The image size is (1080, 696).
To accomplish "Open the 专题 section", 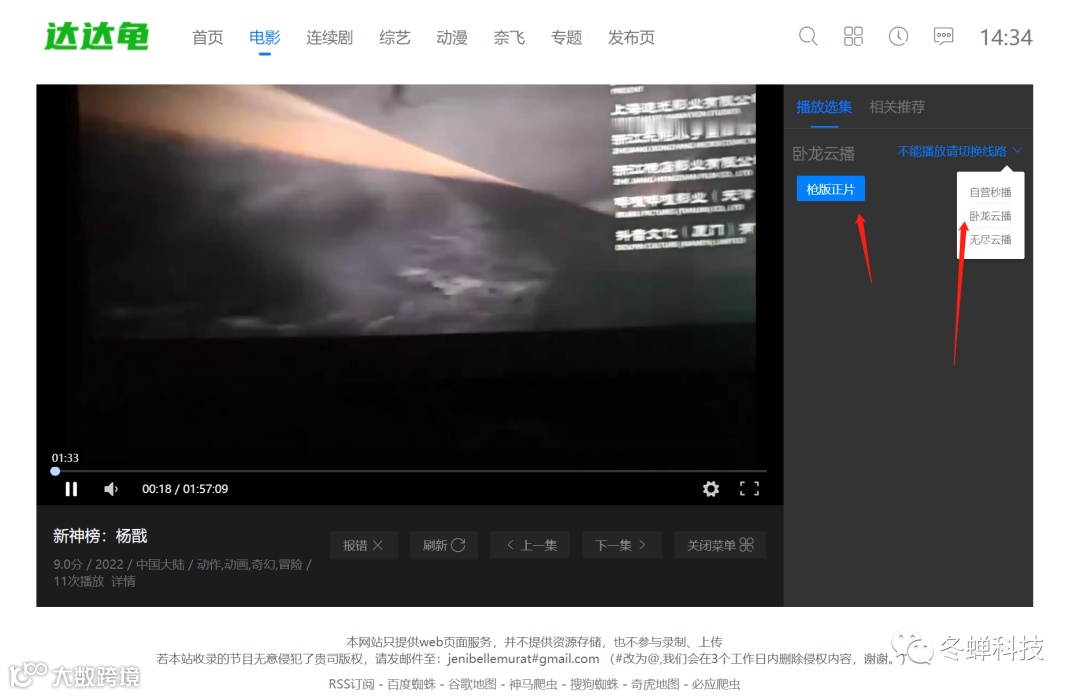I will pyautogui.click(x=566, y=37).
